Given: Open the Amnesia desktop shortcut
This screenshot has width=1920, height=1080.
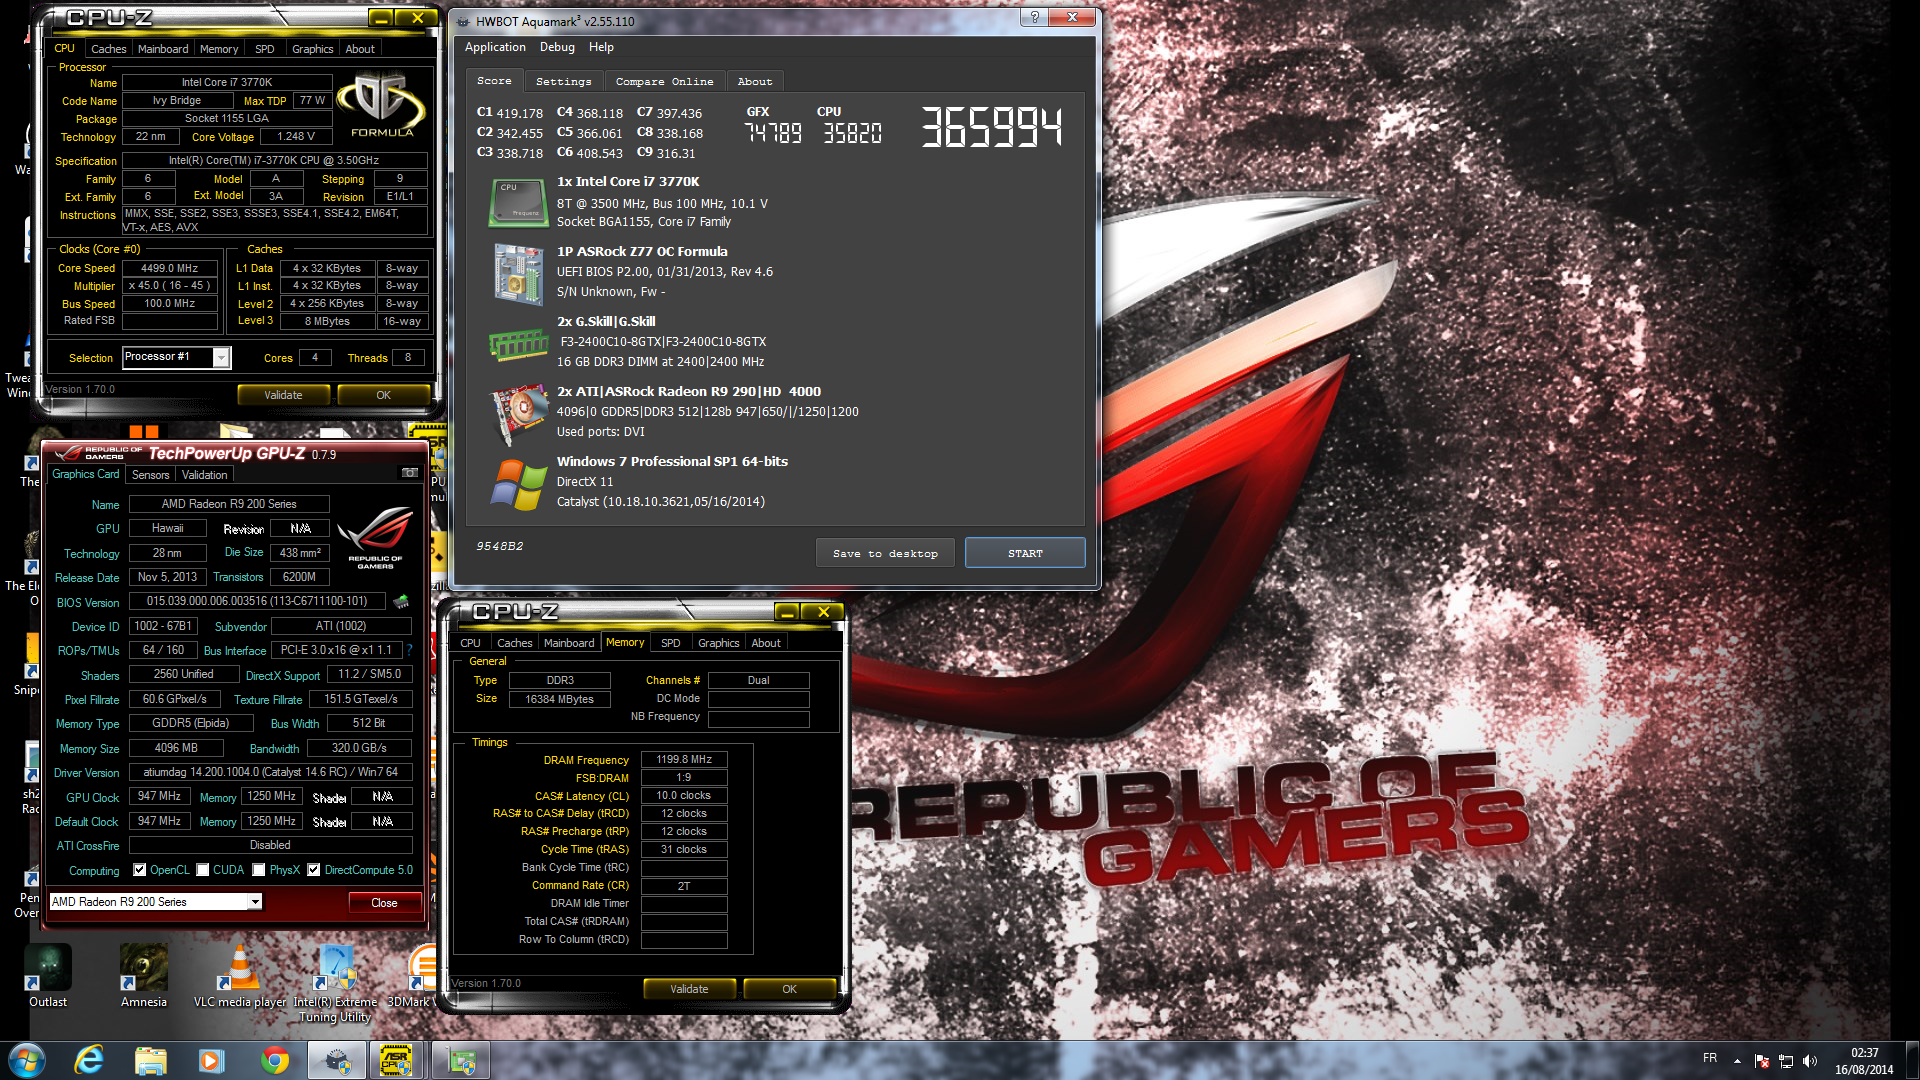Looking at the screenshot, I should (144, 977).
